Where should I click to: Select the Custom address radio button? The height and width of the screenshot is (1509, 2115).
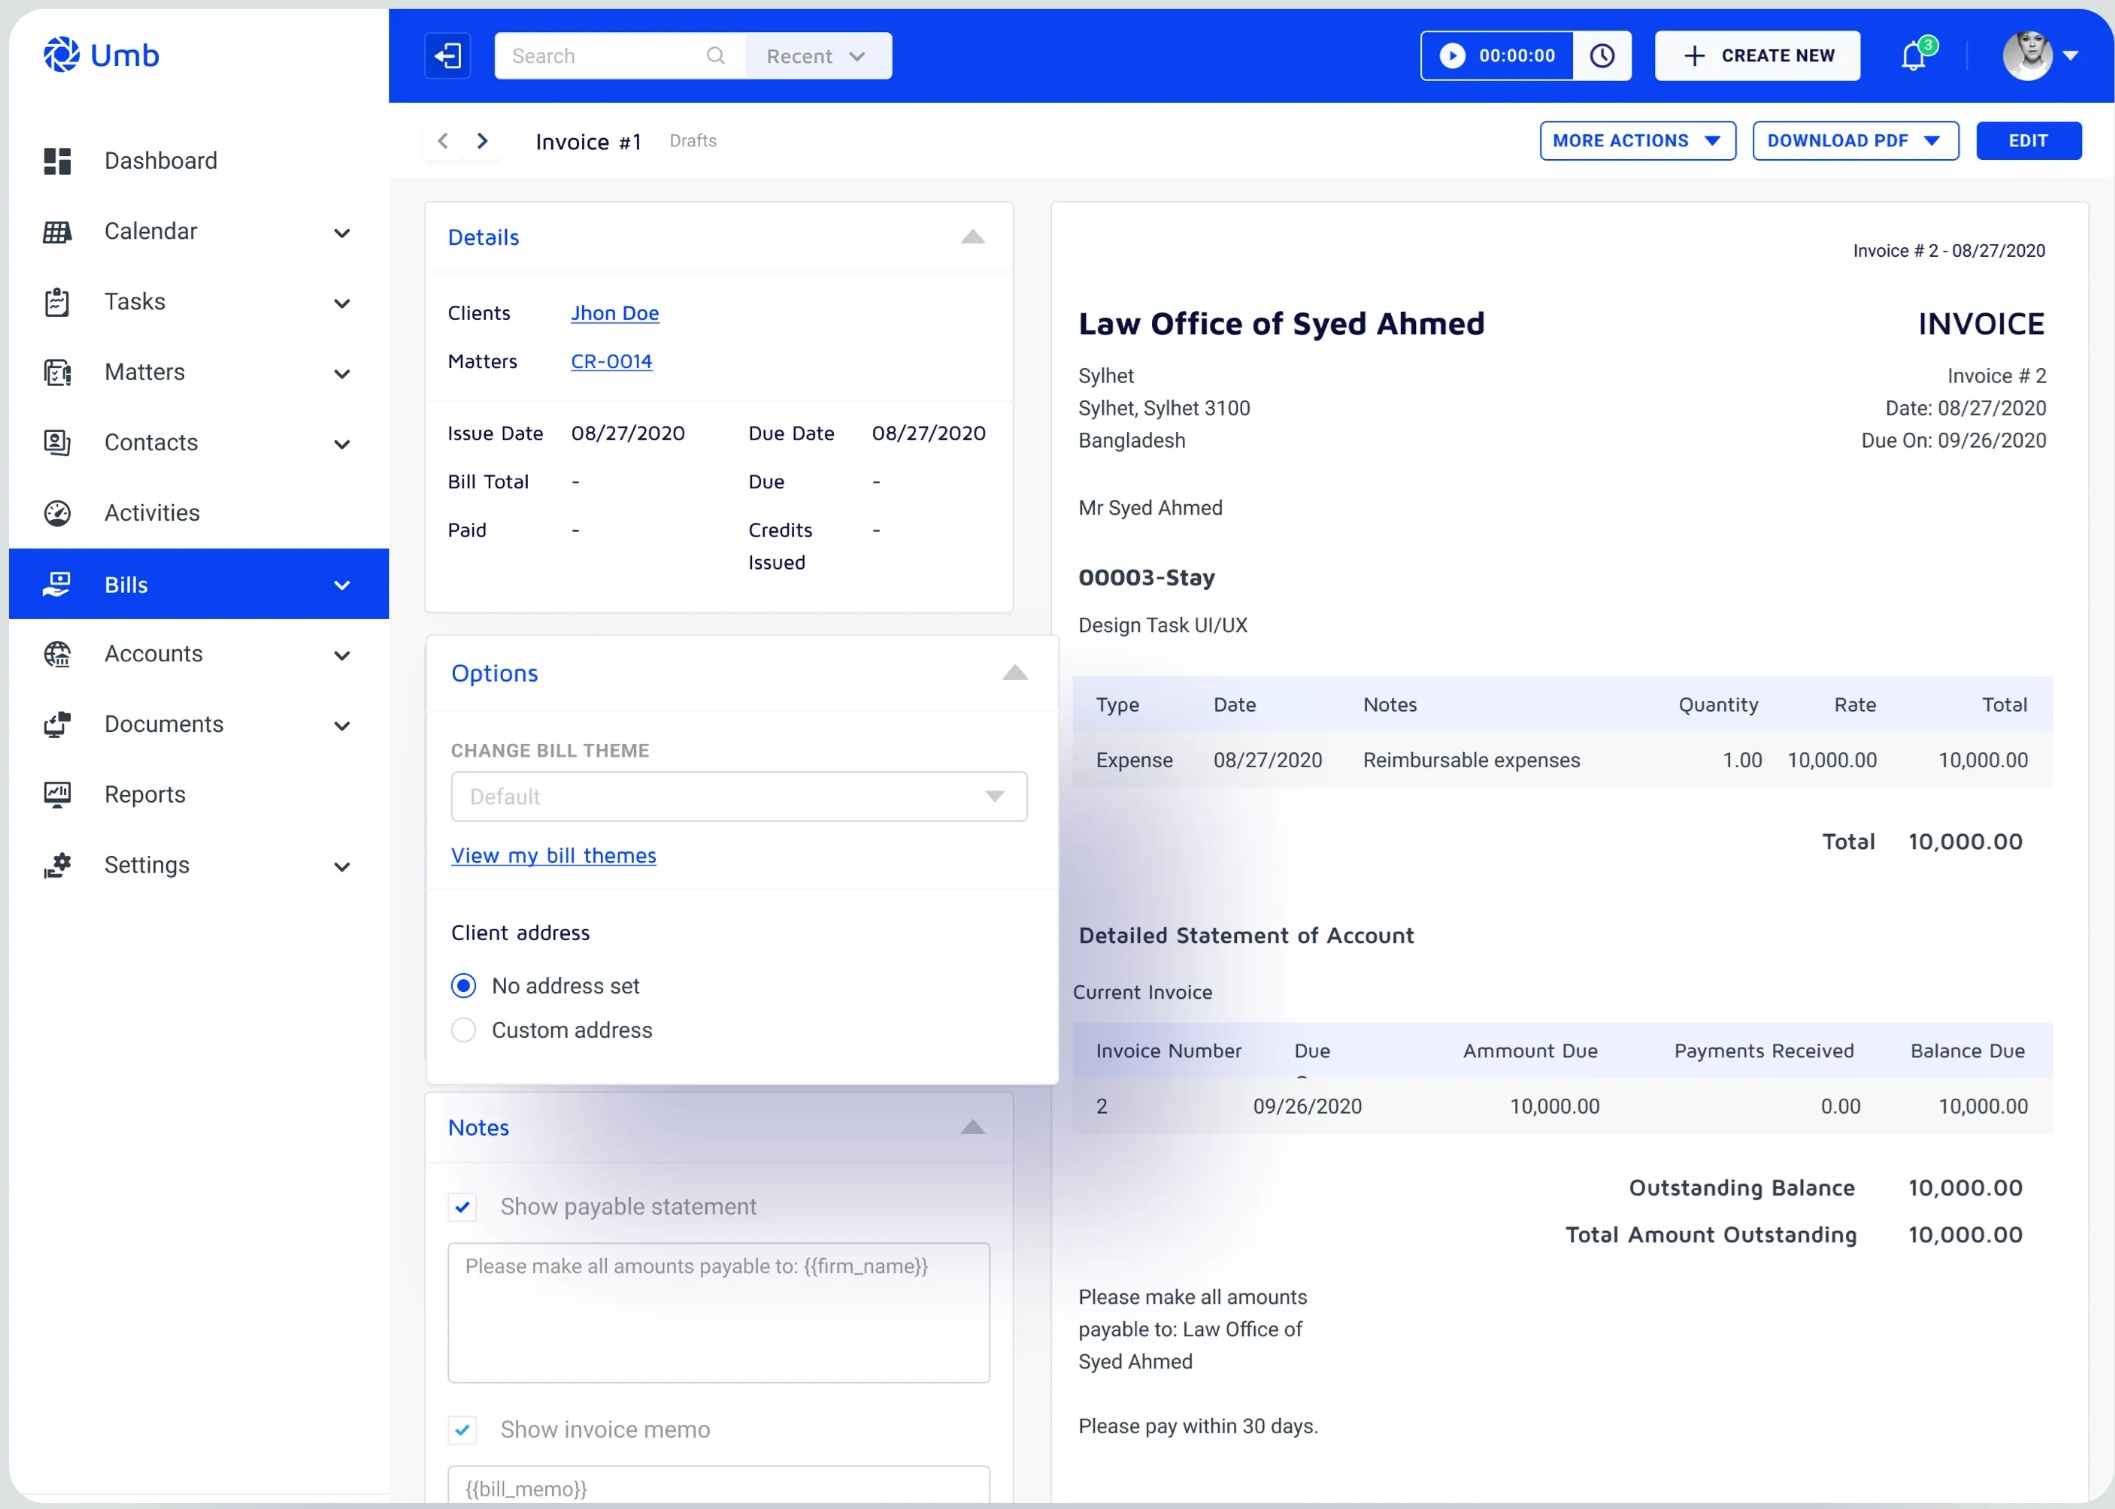tap(464, 1030)
